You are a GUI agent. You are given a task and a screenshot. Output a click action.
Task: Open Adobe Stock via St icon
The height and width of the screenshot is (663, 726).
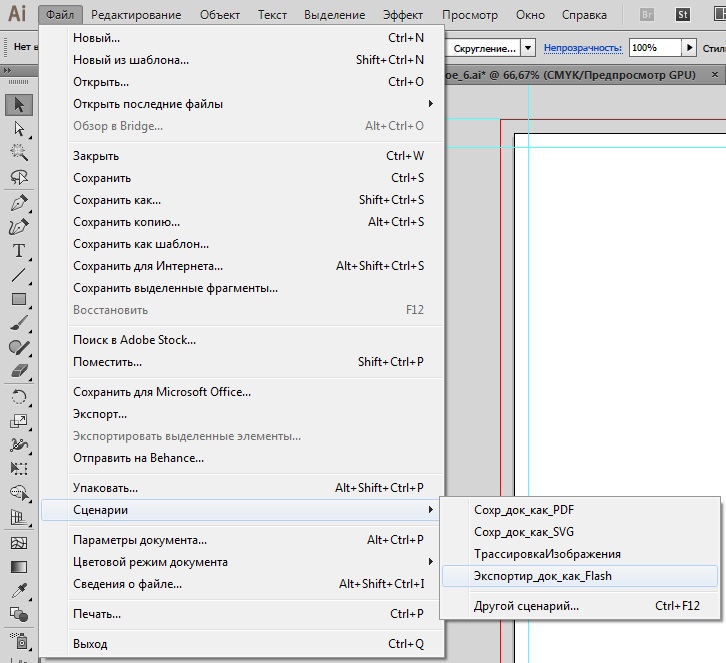click(683, 15)
